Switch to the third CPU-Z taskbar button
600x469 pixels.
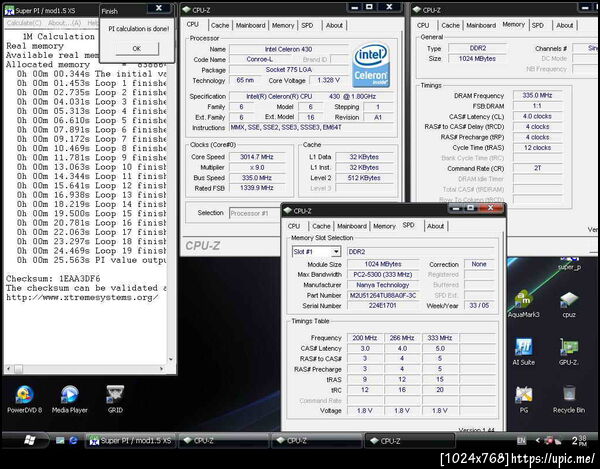pos(410,441)
